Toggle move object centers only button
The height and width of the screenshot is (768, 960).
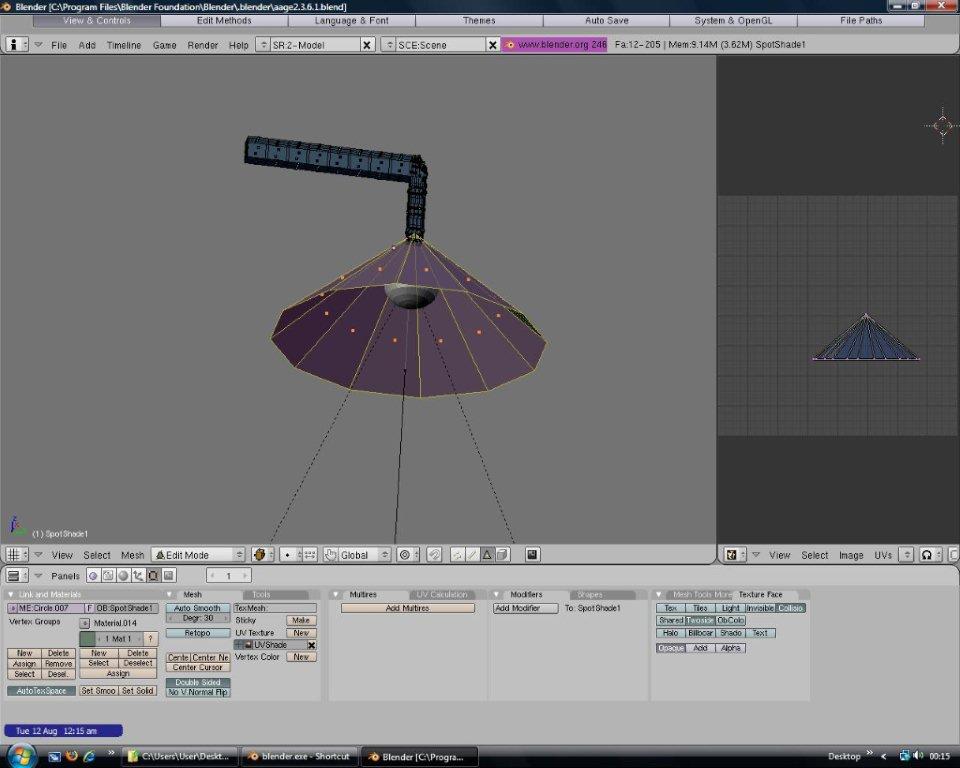pyautogui.click(x=310, y=555)
